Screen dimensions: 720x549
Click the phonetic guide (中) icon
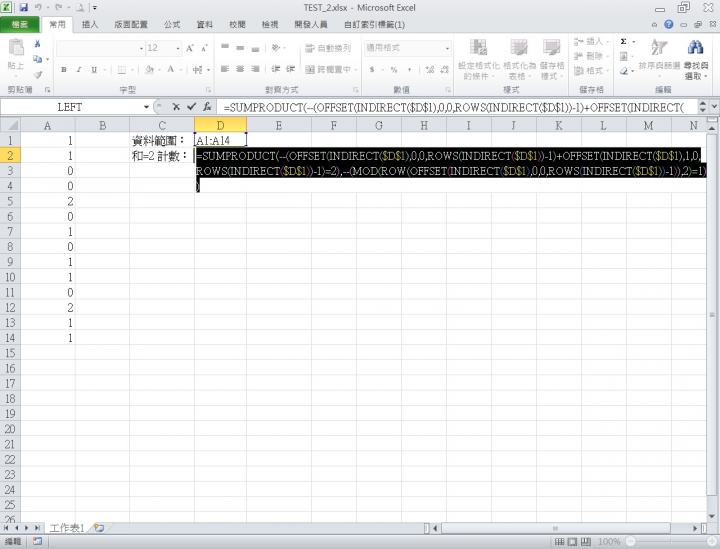tap(197, 70)
